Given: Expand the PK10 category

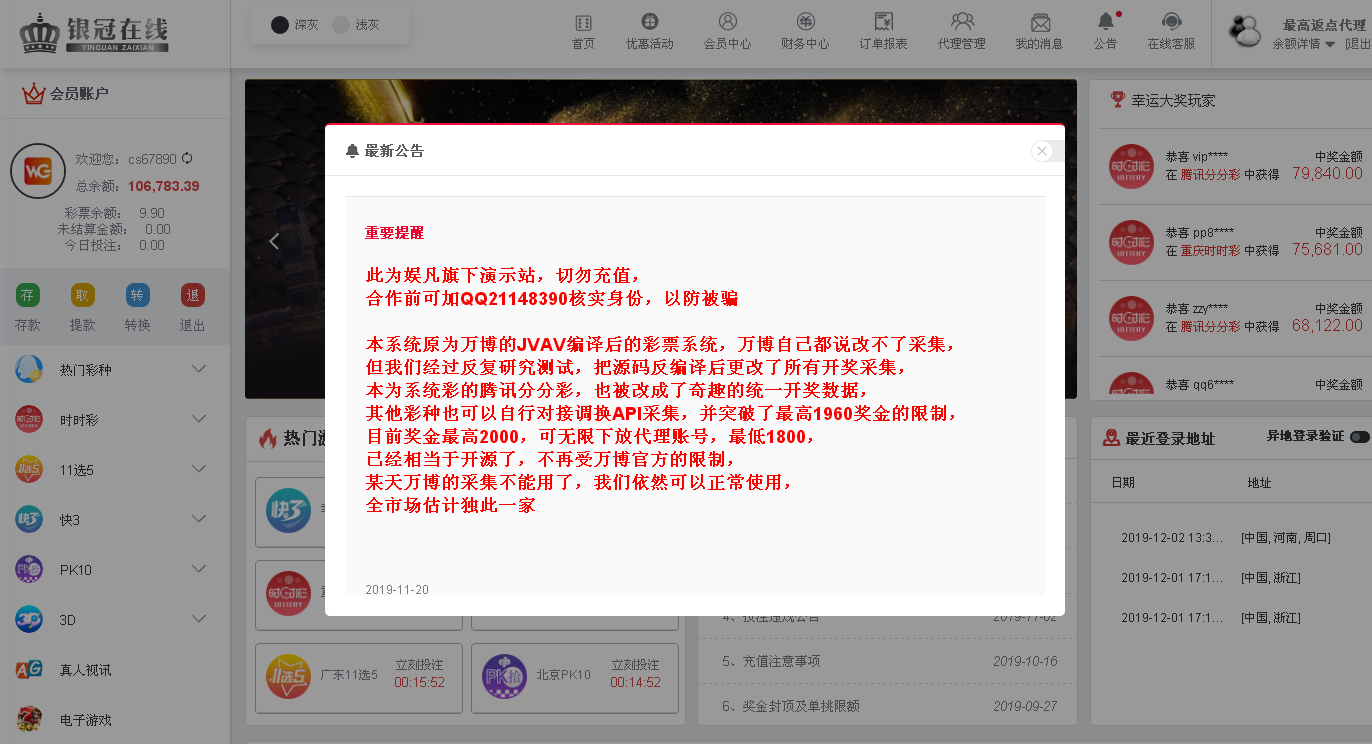Looking at the screenshot, I should click(x=199, y=569).
